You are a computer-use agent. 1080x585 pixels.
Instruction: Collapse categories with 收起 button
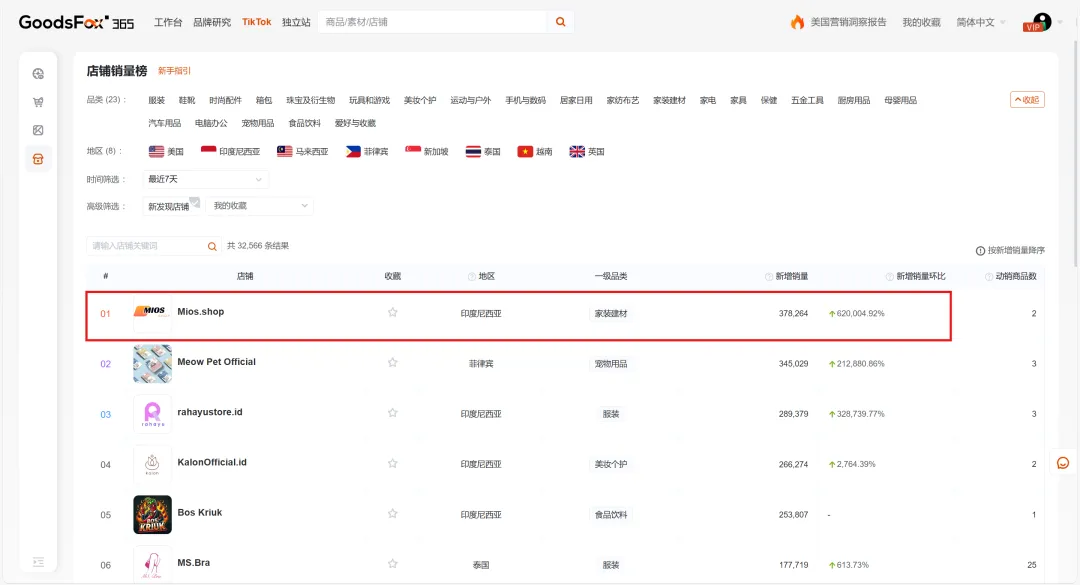[x=1027, y=100]
